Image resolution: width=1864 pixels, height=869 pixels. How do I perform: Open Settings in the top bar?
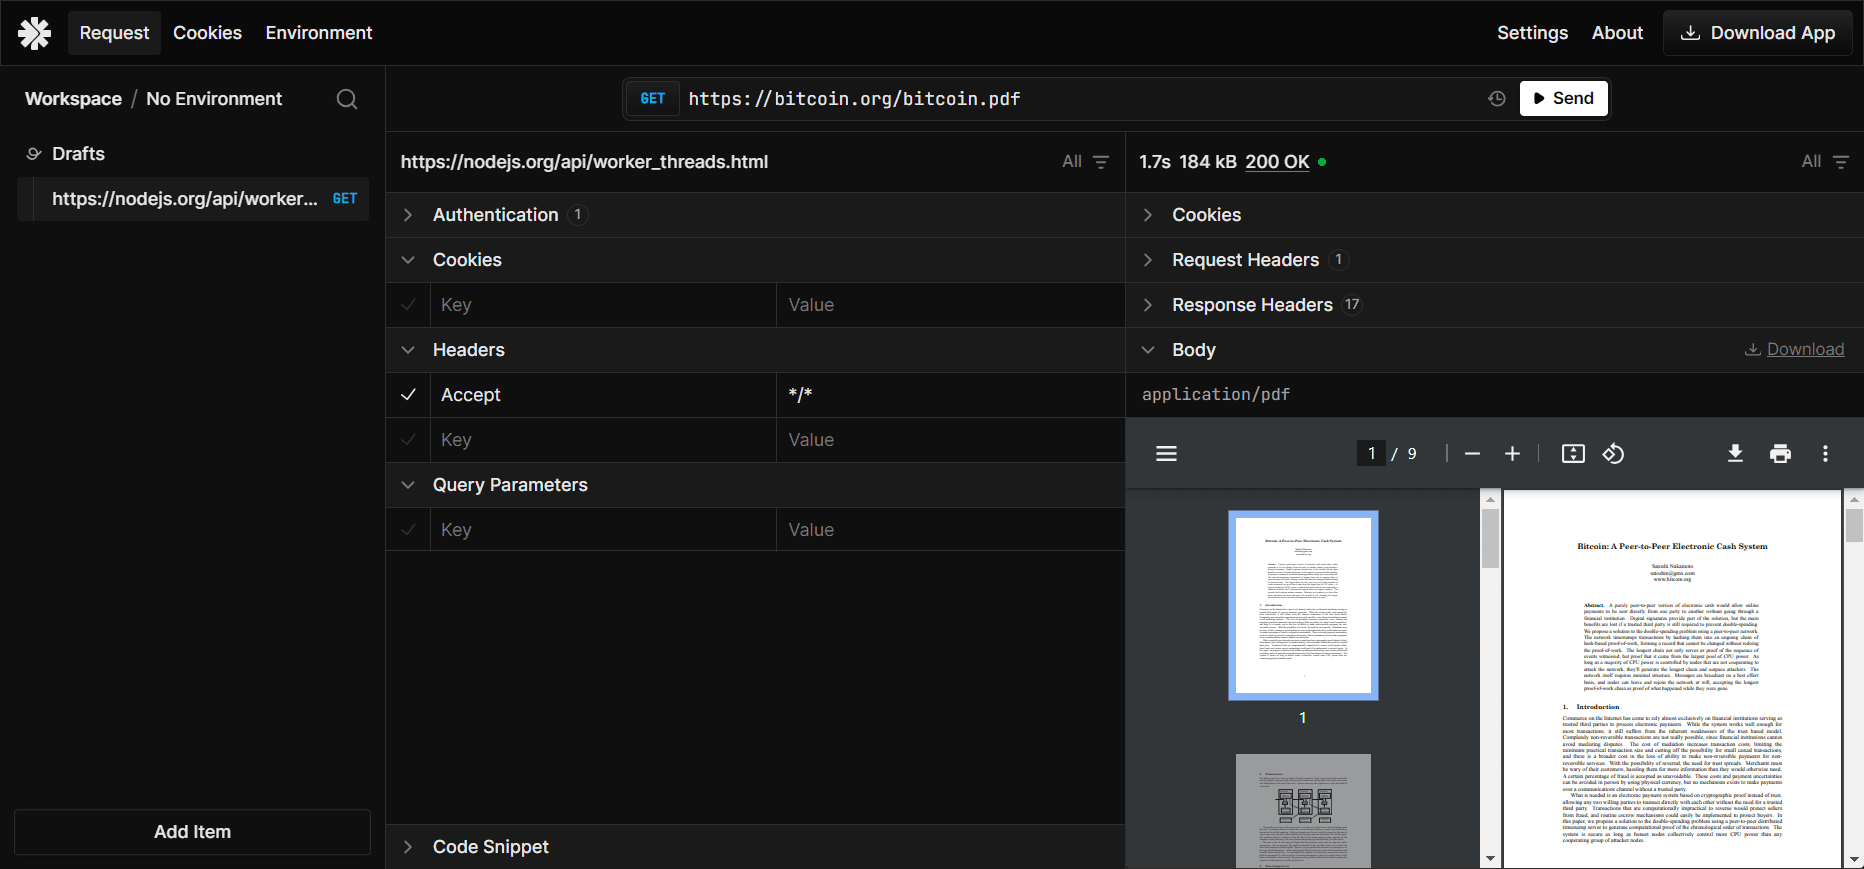click(1532, 33)
